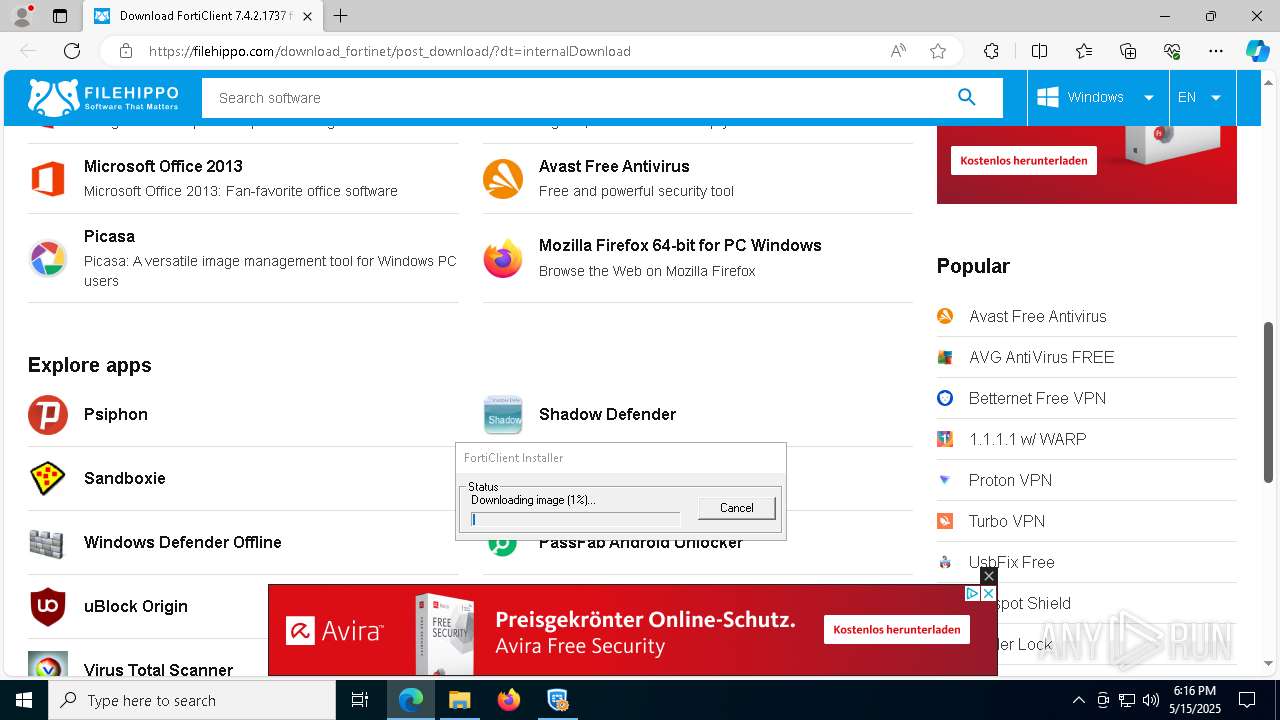
Task: Click the Mozilla Firefox app icon
Action: coord(502,259)
